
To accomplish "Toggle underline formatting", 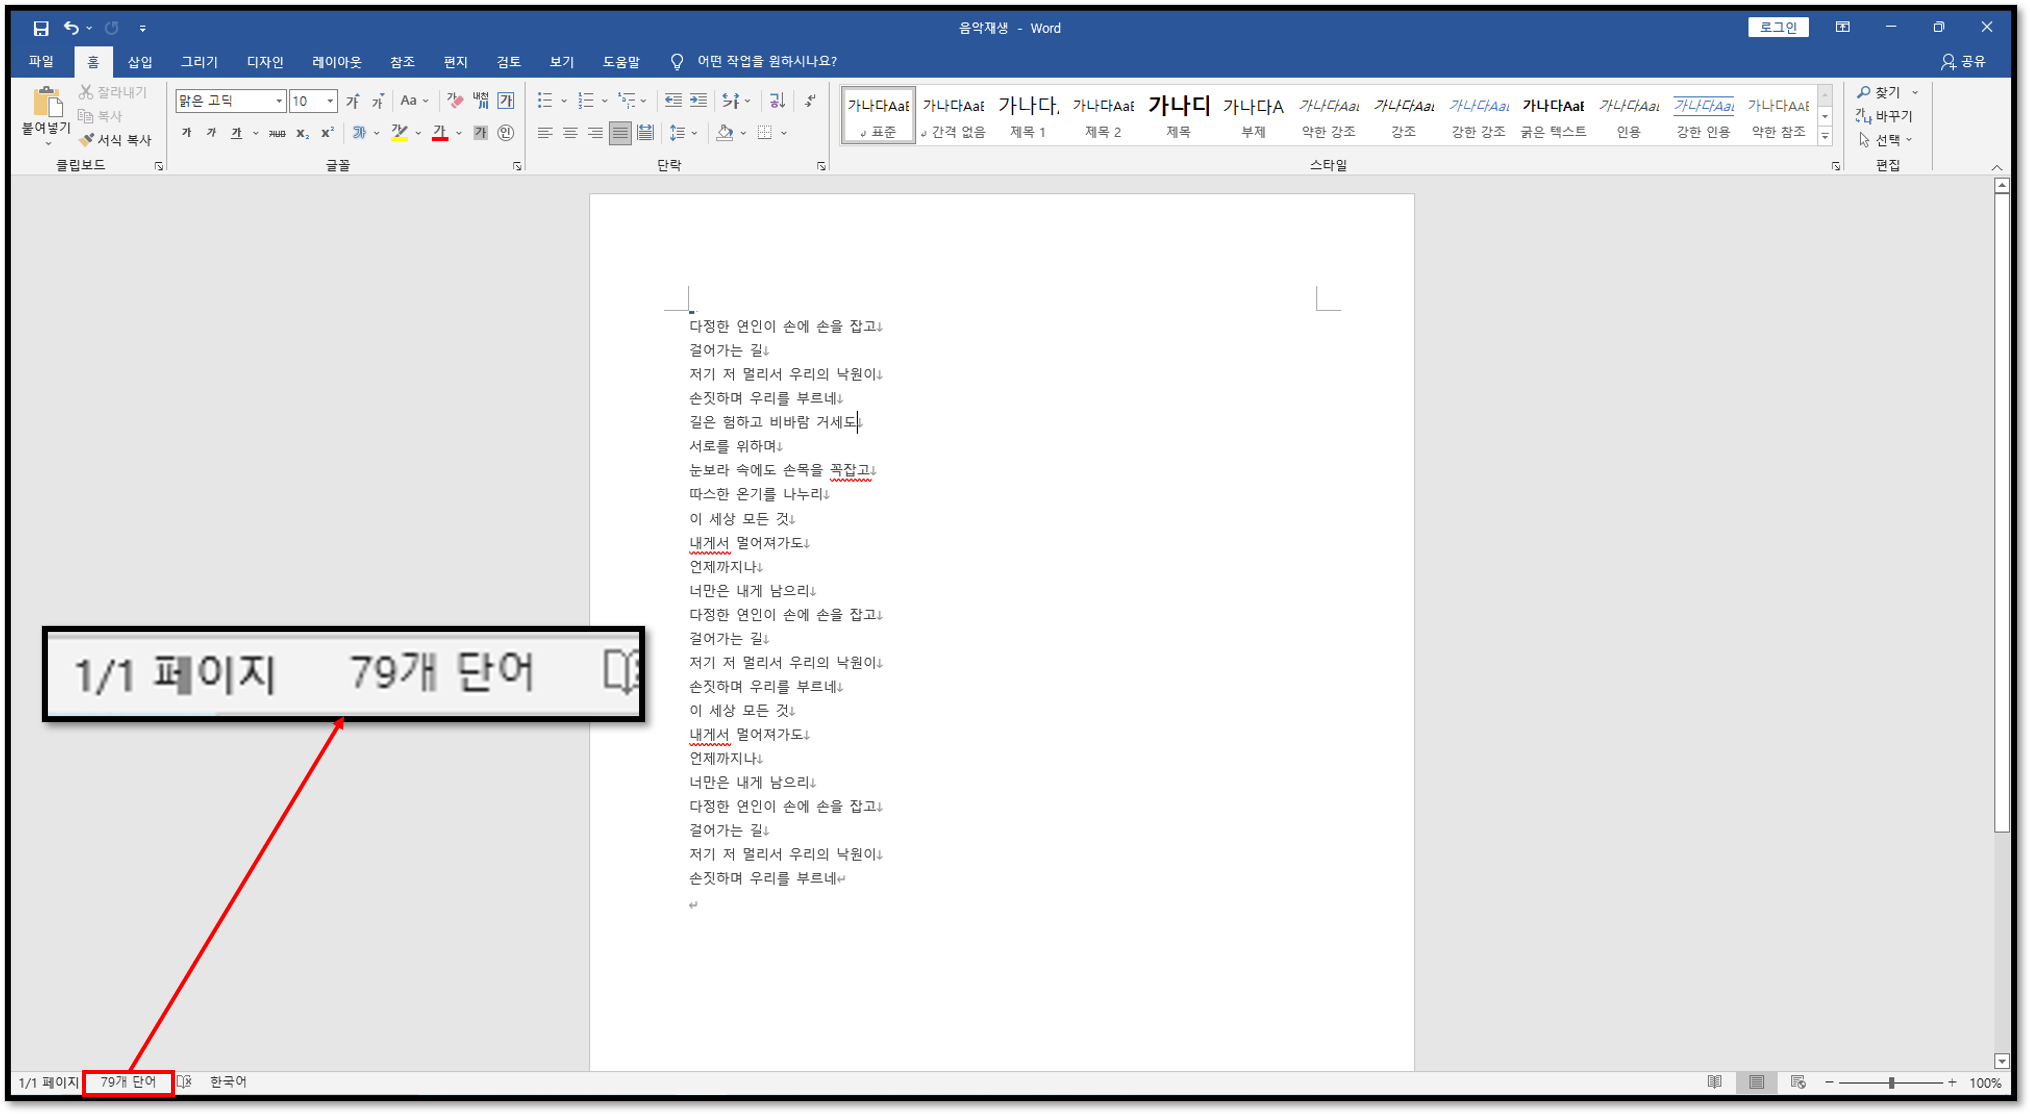I will pos(236,132).
